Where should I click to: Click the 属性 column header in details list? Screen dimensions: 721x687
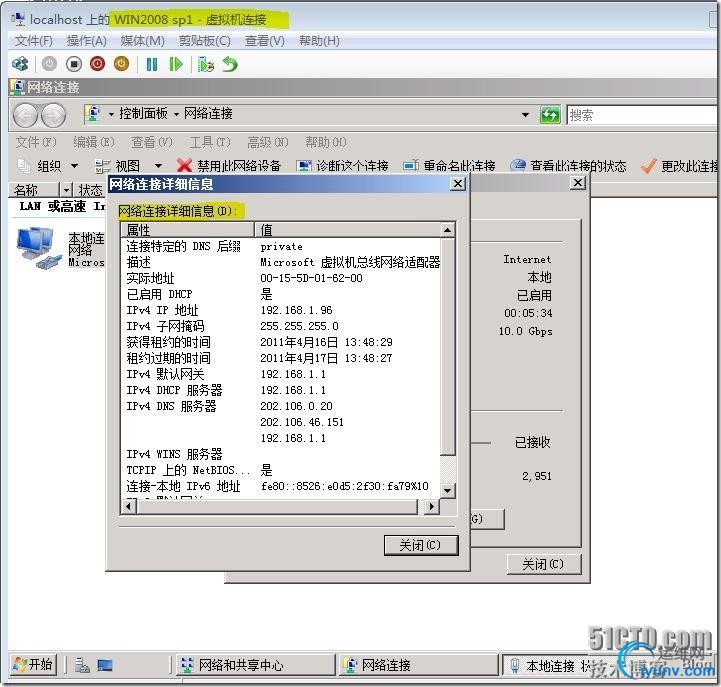[188, 229]
